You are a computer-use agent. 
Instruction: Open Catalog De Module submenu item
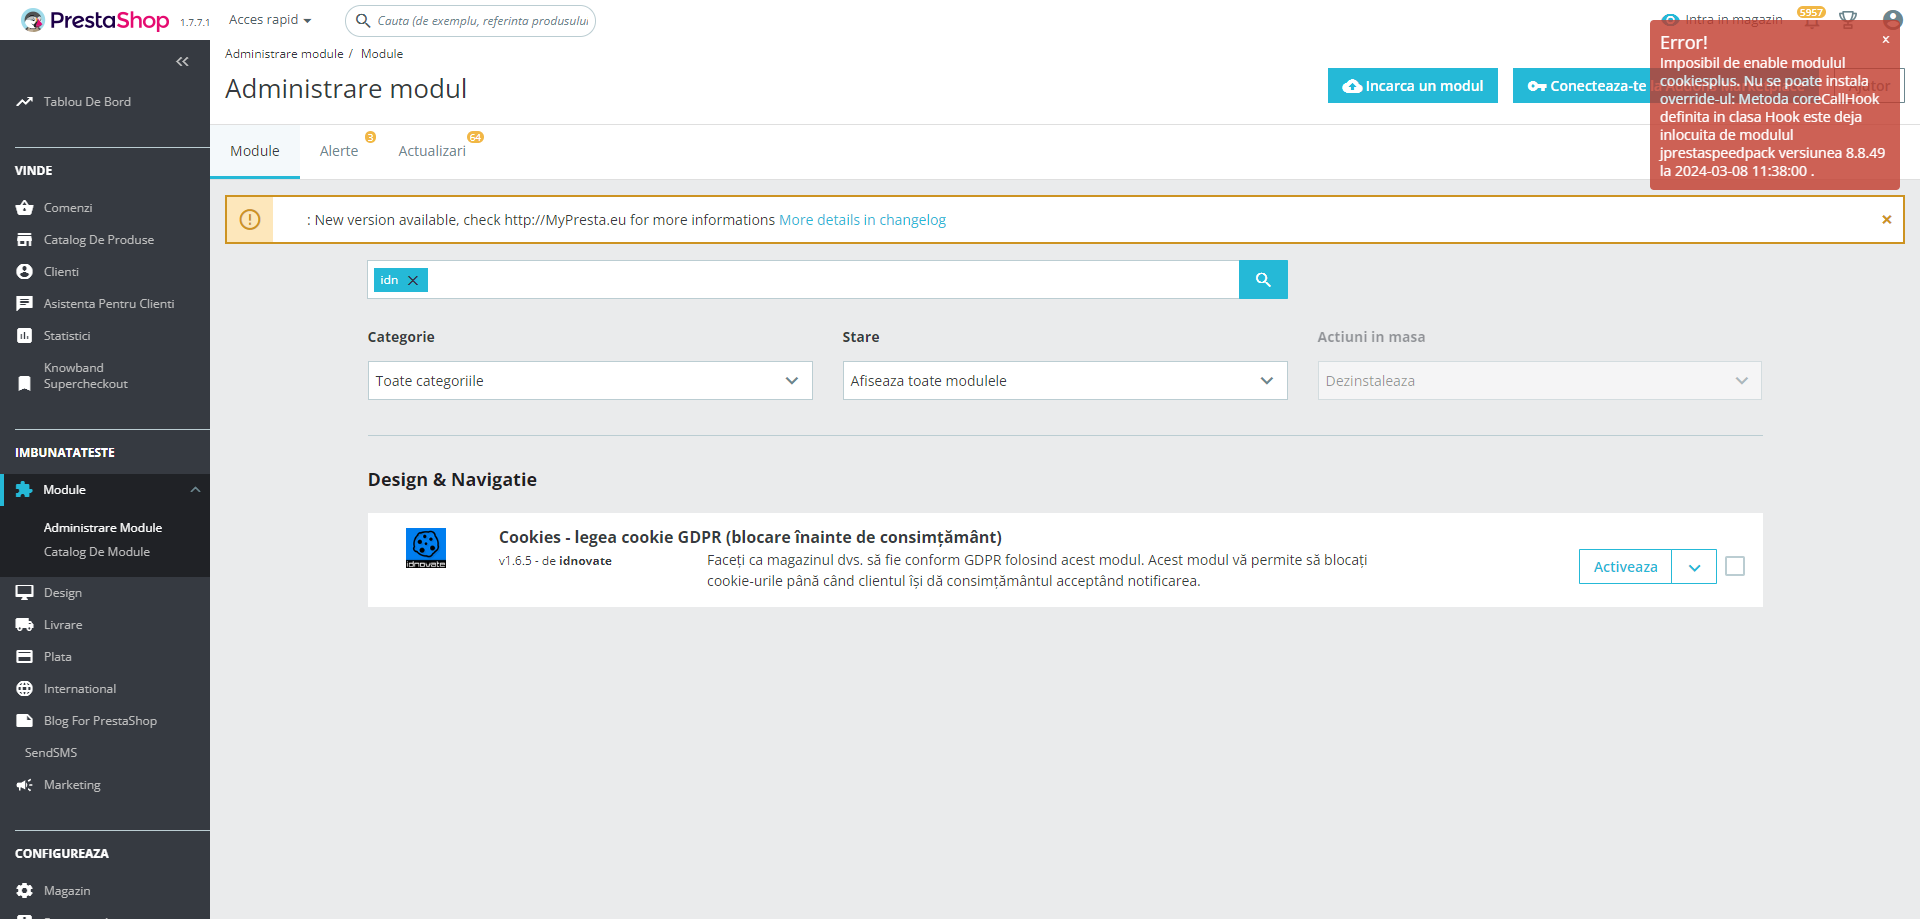(97, 552)
